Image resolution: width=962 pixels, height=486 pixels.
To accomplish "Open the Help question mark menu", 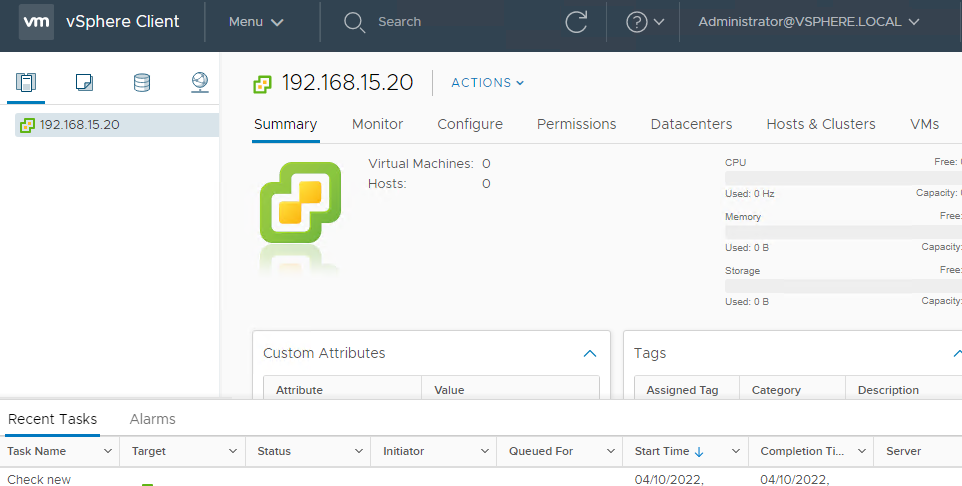I will point(636,22).
